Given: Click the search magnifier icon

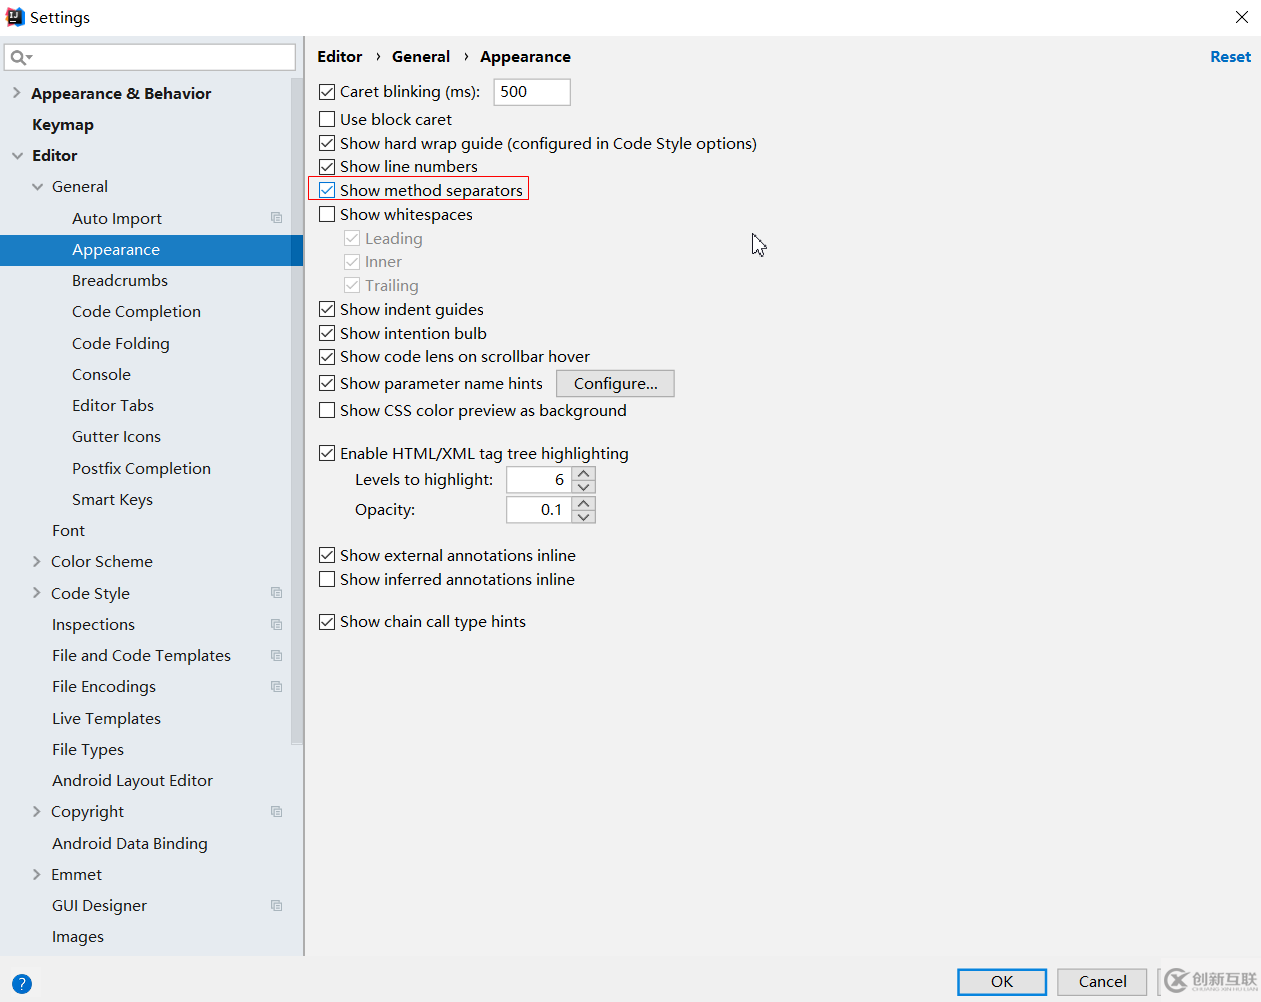Looking at the screenshot, I should pos(19,58).
